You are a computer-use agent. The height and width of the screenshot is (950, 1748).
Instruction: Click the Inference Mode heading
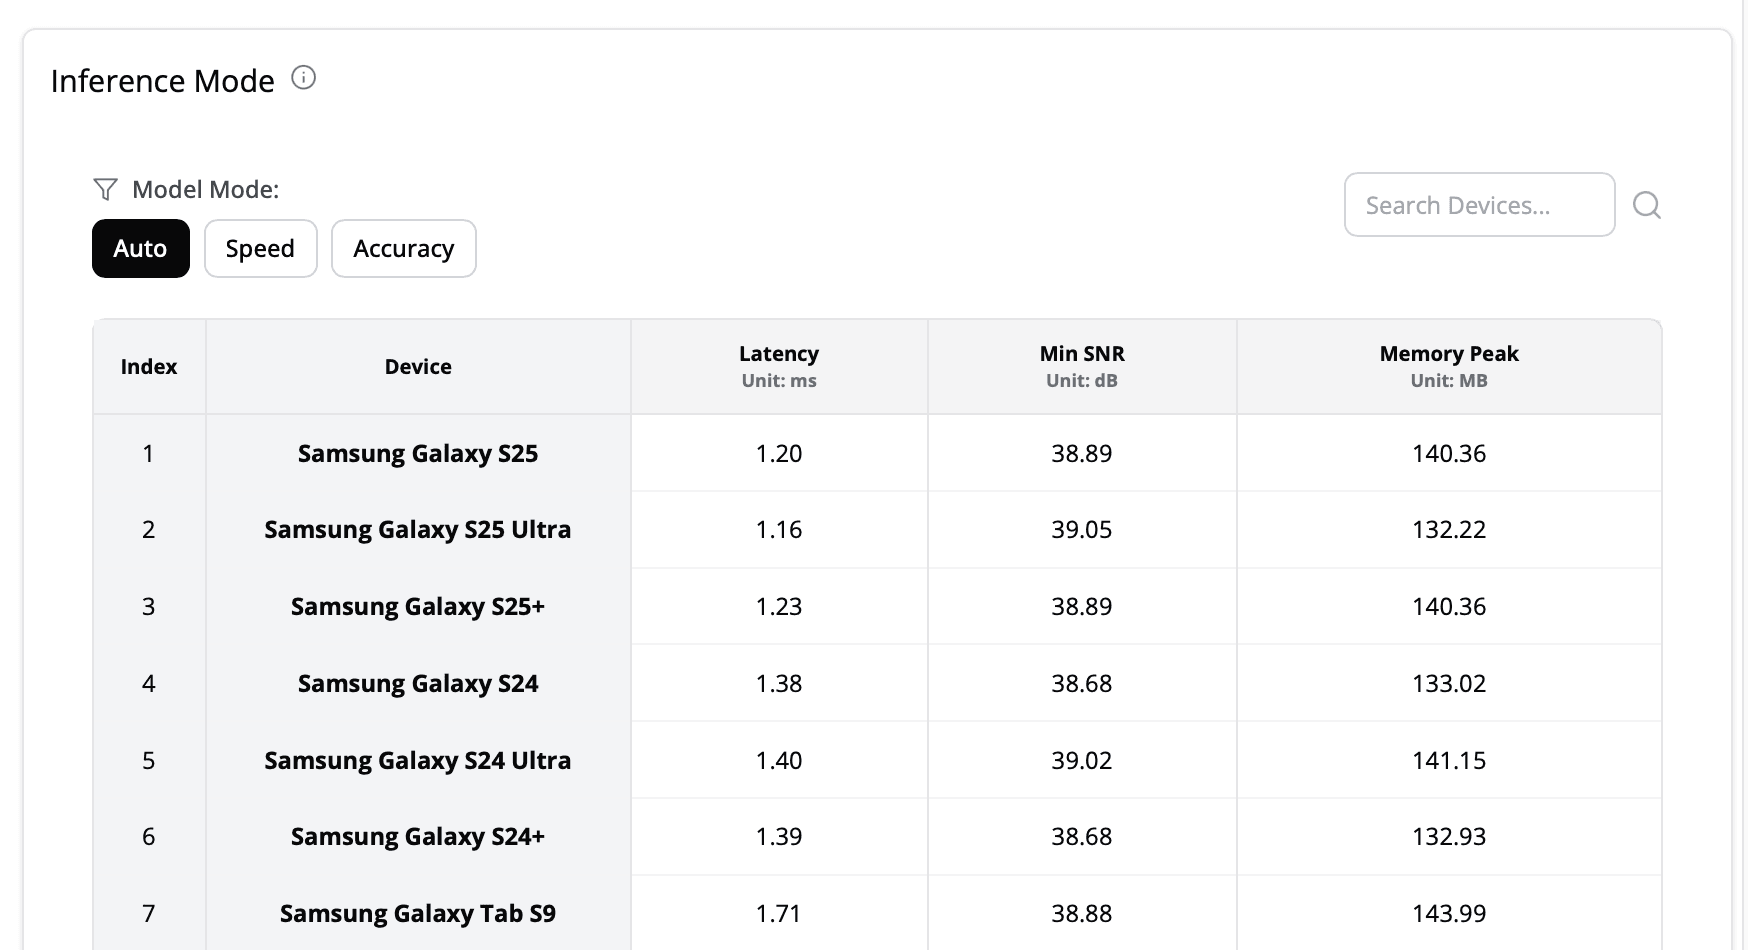(x=163, y=81)
